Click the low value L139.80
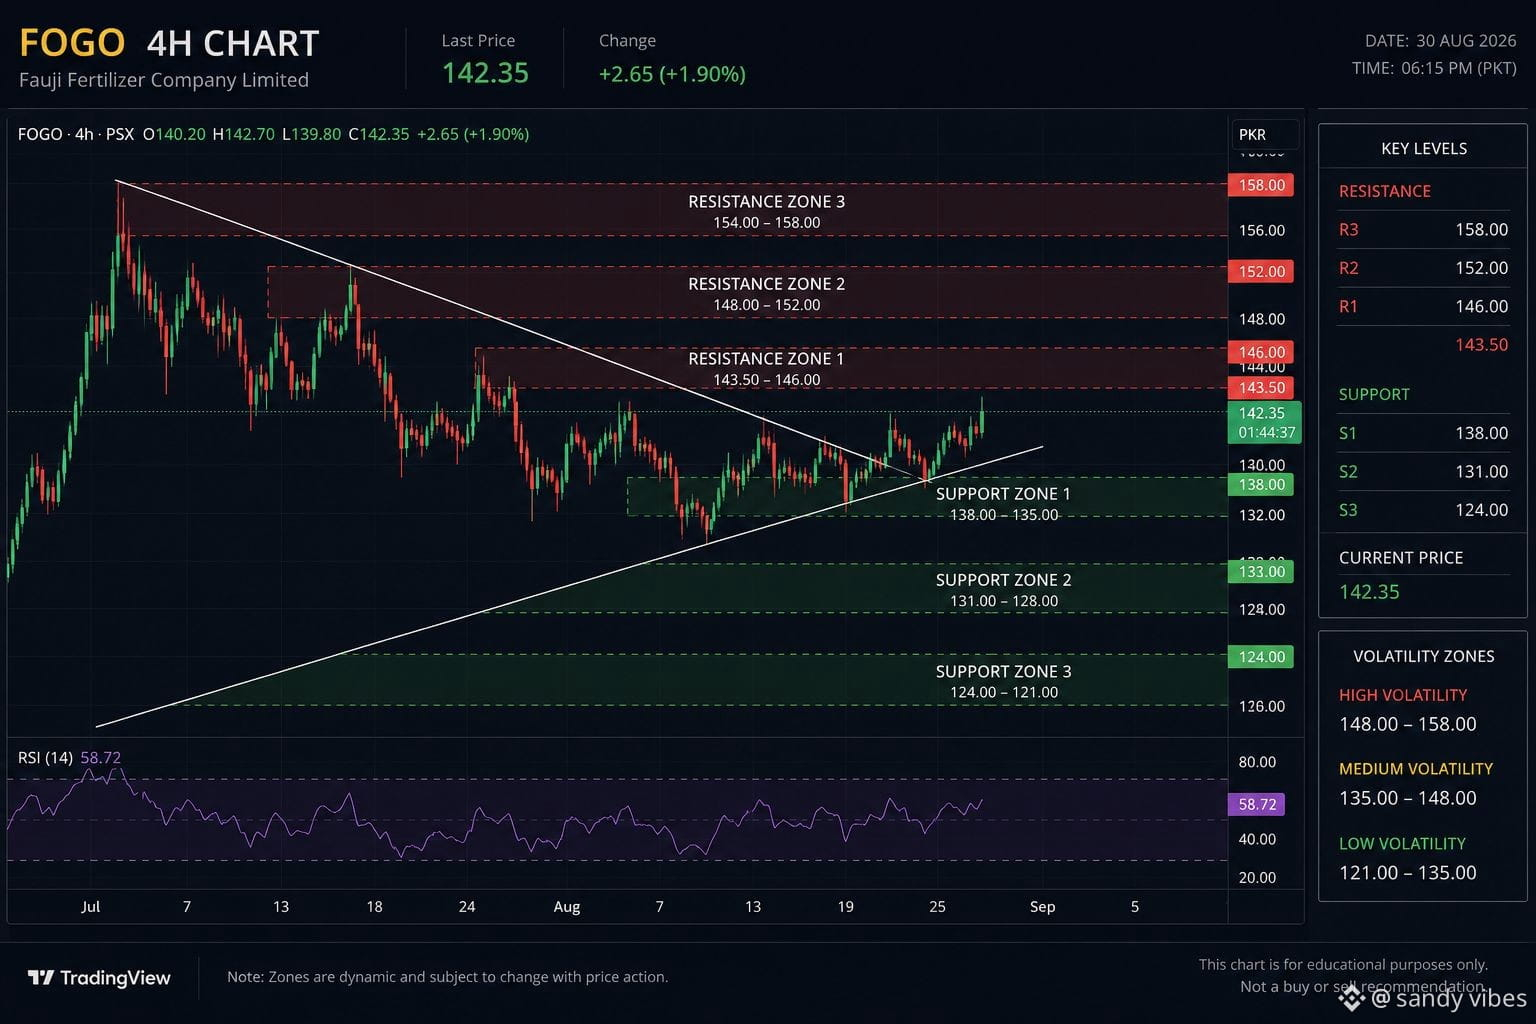The image size is (1536, 1024). coord(311,134)
